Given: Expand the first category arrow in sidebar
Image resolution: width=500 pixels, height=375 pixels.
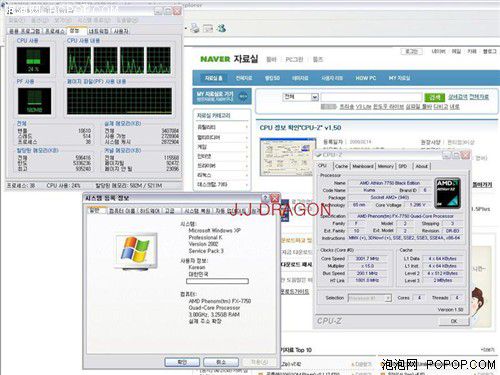Looking at the screenshot, I should click(247, 127).
